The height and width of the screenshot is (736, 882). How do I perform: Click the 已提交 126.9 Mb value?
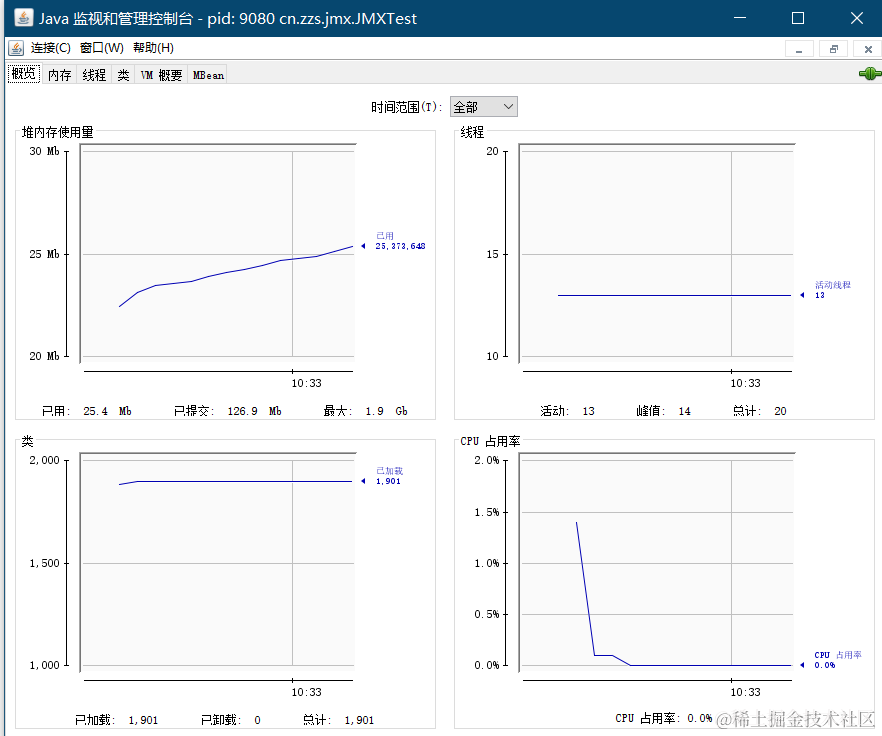tap(228, 411)
